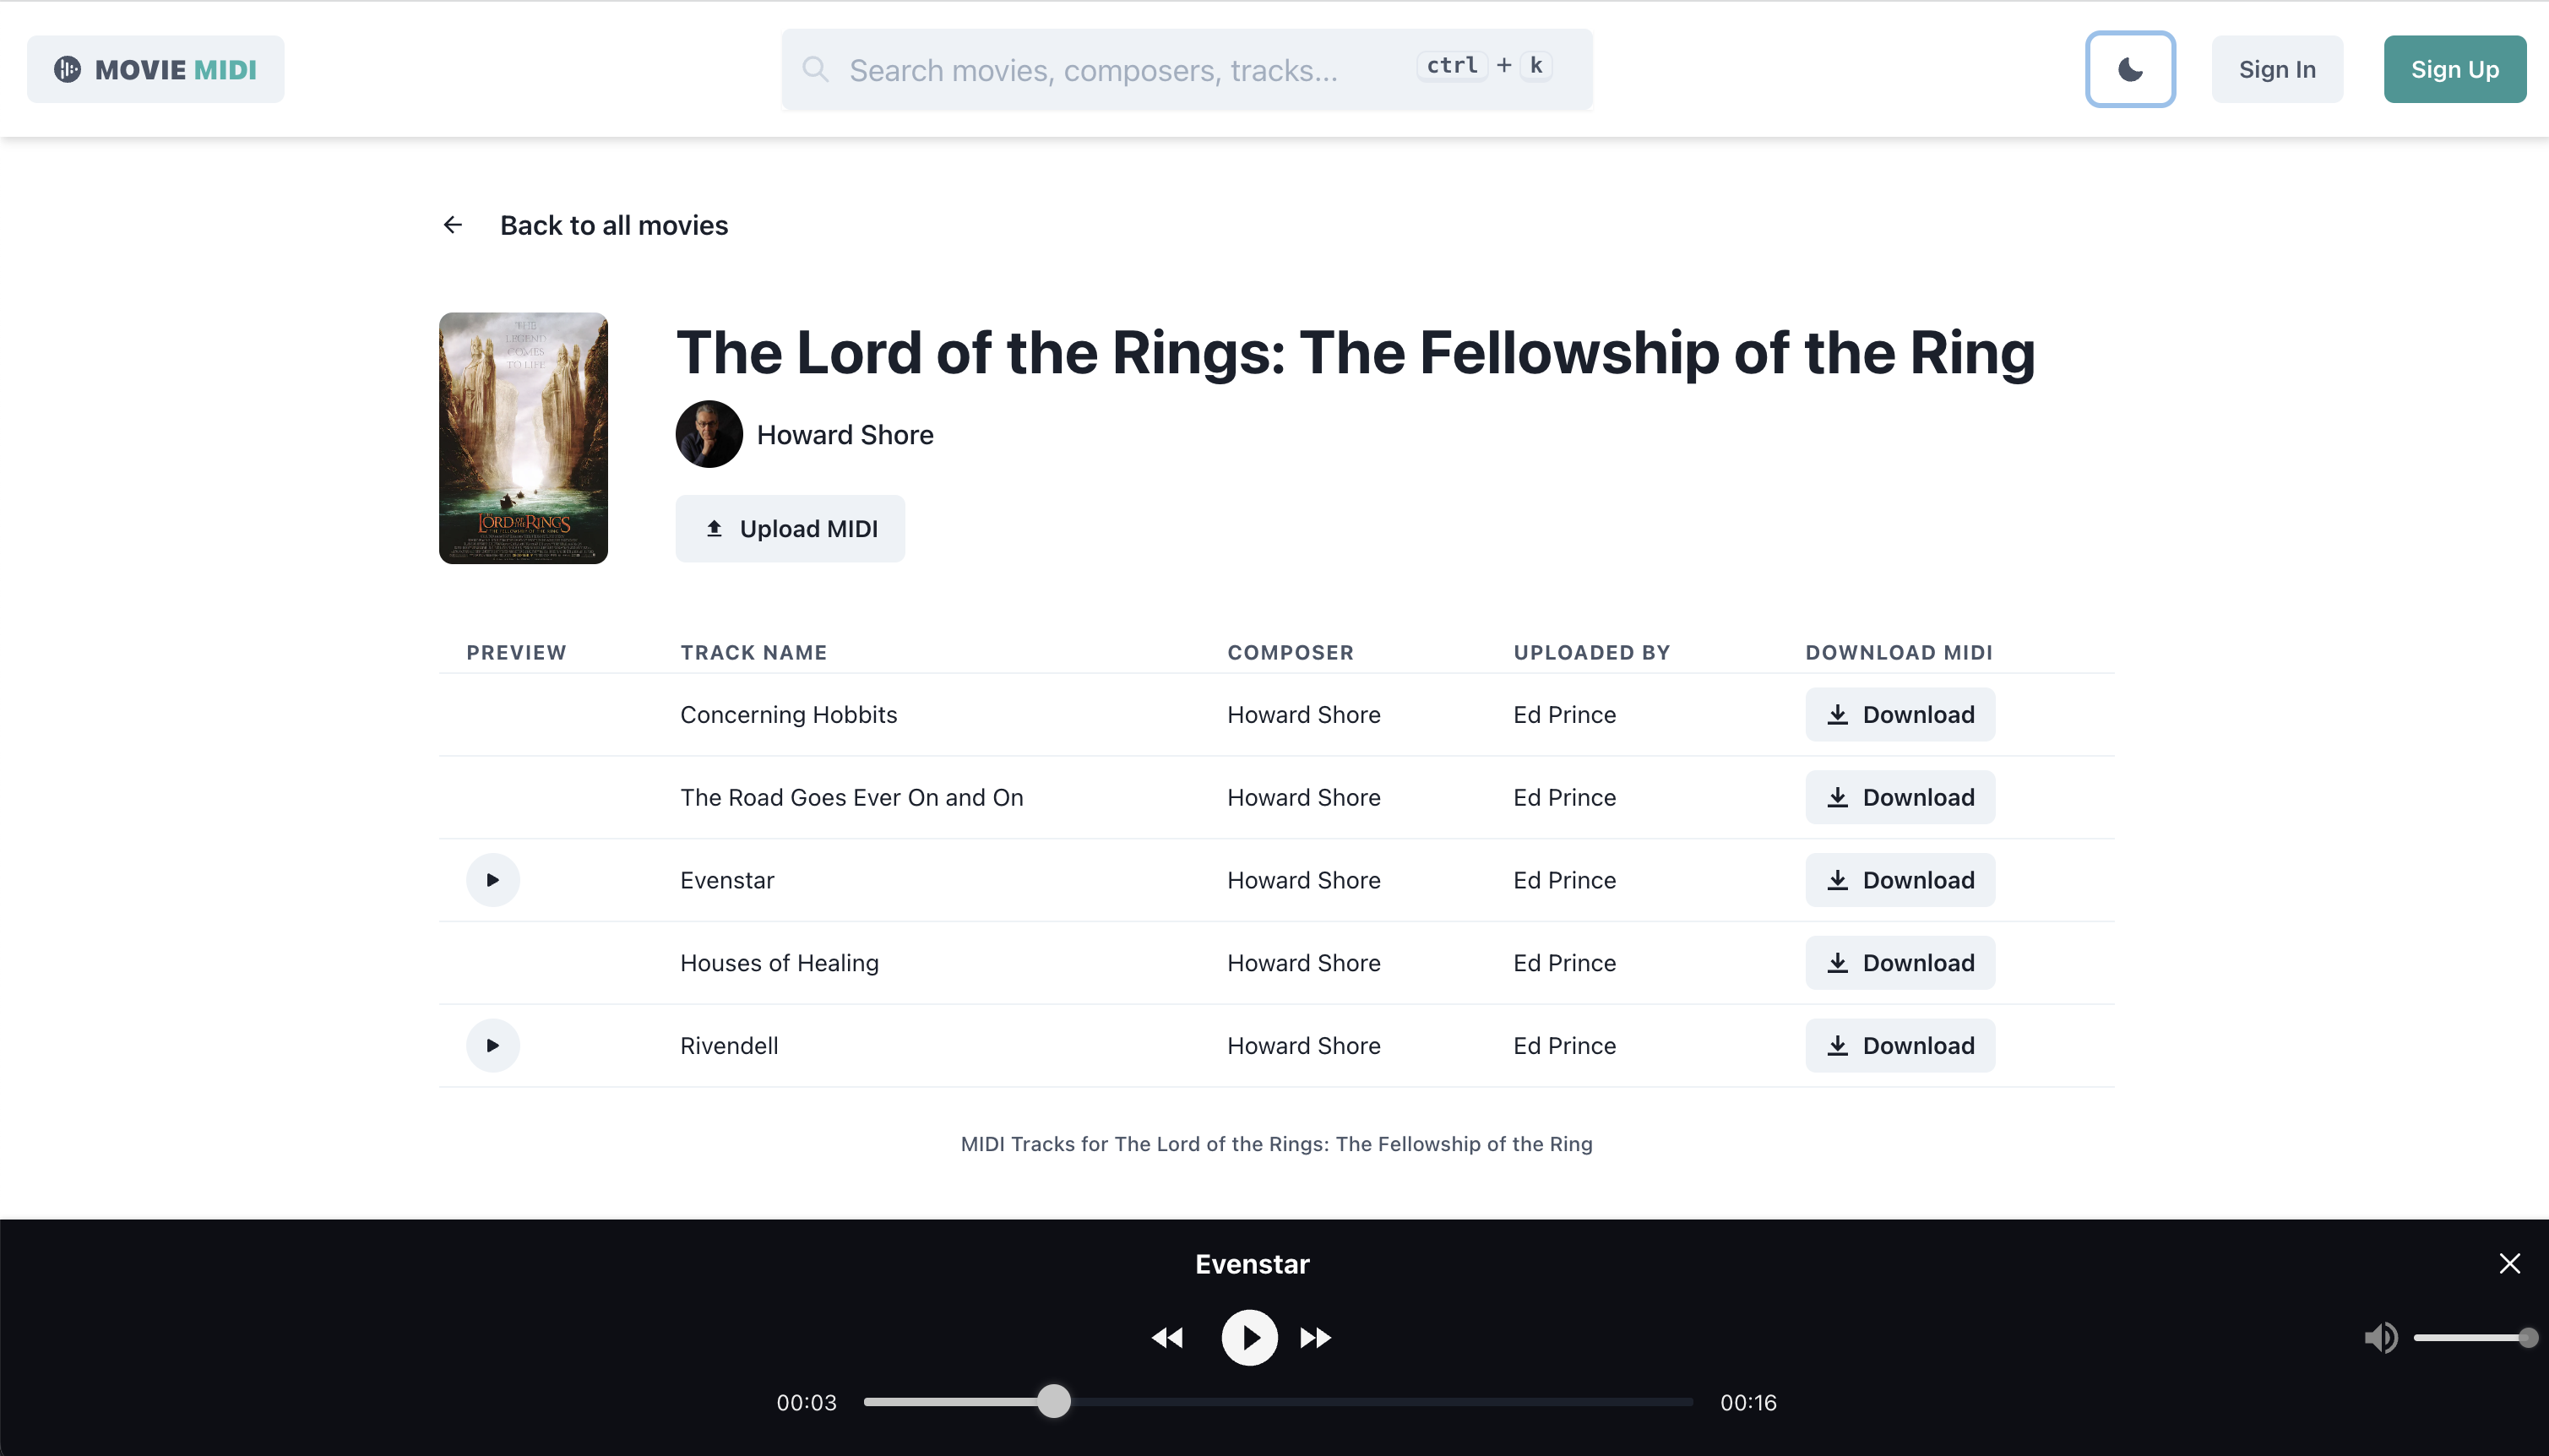This screenshot has width=2549, height=1456.
Task: Toggle dark mode with the moon icon
Action: pos(2130,69)
